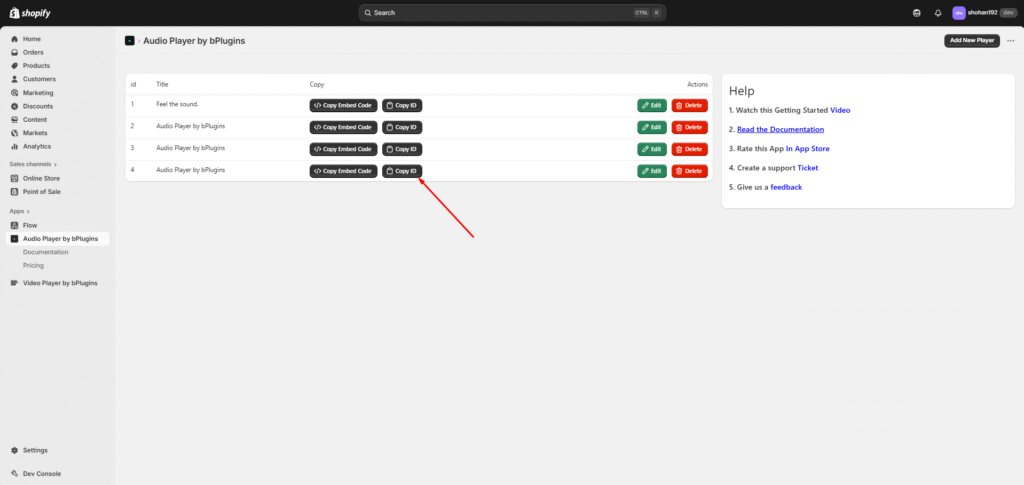
Task: Copy Embed Code for Feel the sound
Action: click(x=343, y=105)
